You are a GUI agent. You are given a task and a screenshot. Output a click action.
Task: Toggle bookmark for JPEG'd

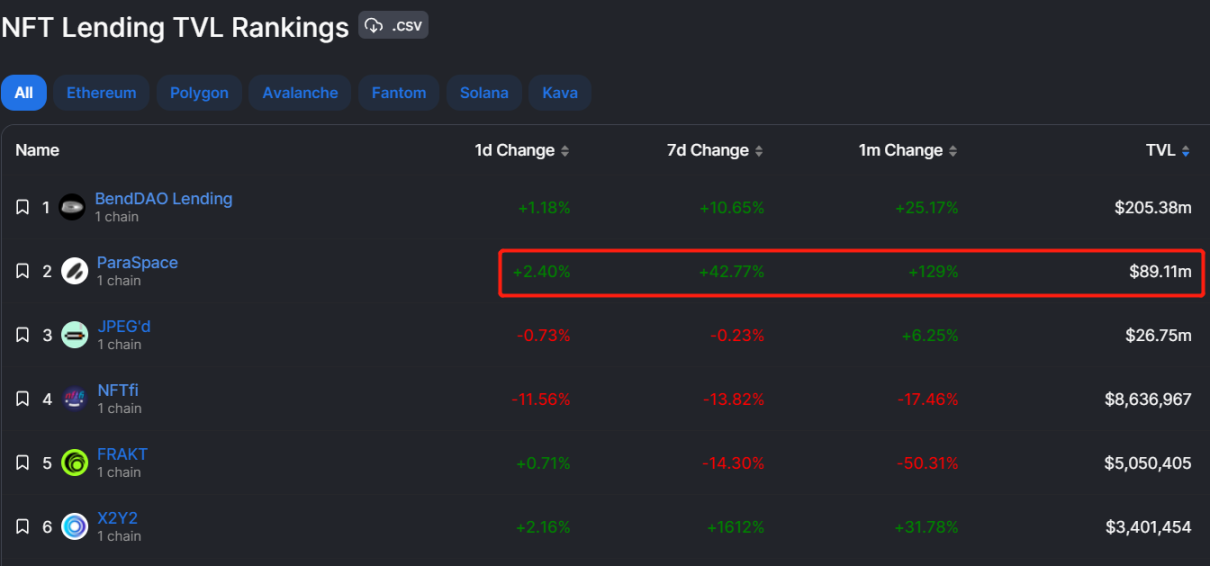22,335
